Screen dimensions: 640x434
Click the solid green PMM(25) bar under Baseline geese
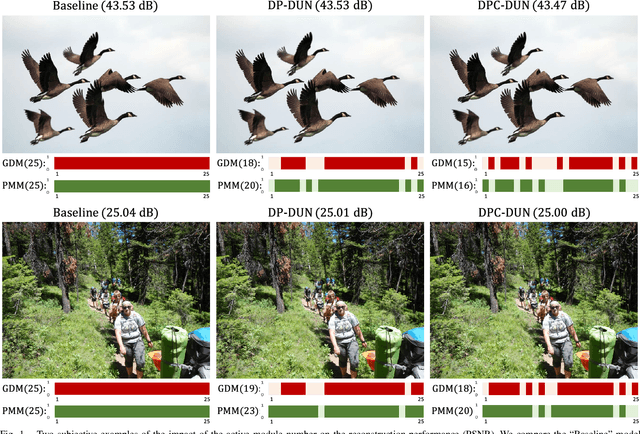pos(132,186)
